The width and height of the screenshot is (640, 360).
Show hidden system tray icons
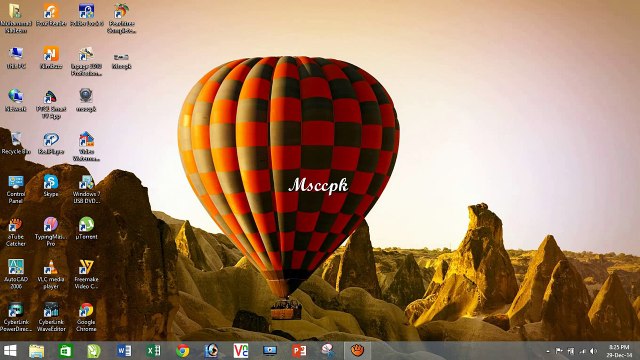click(548, 351)
